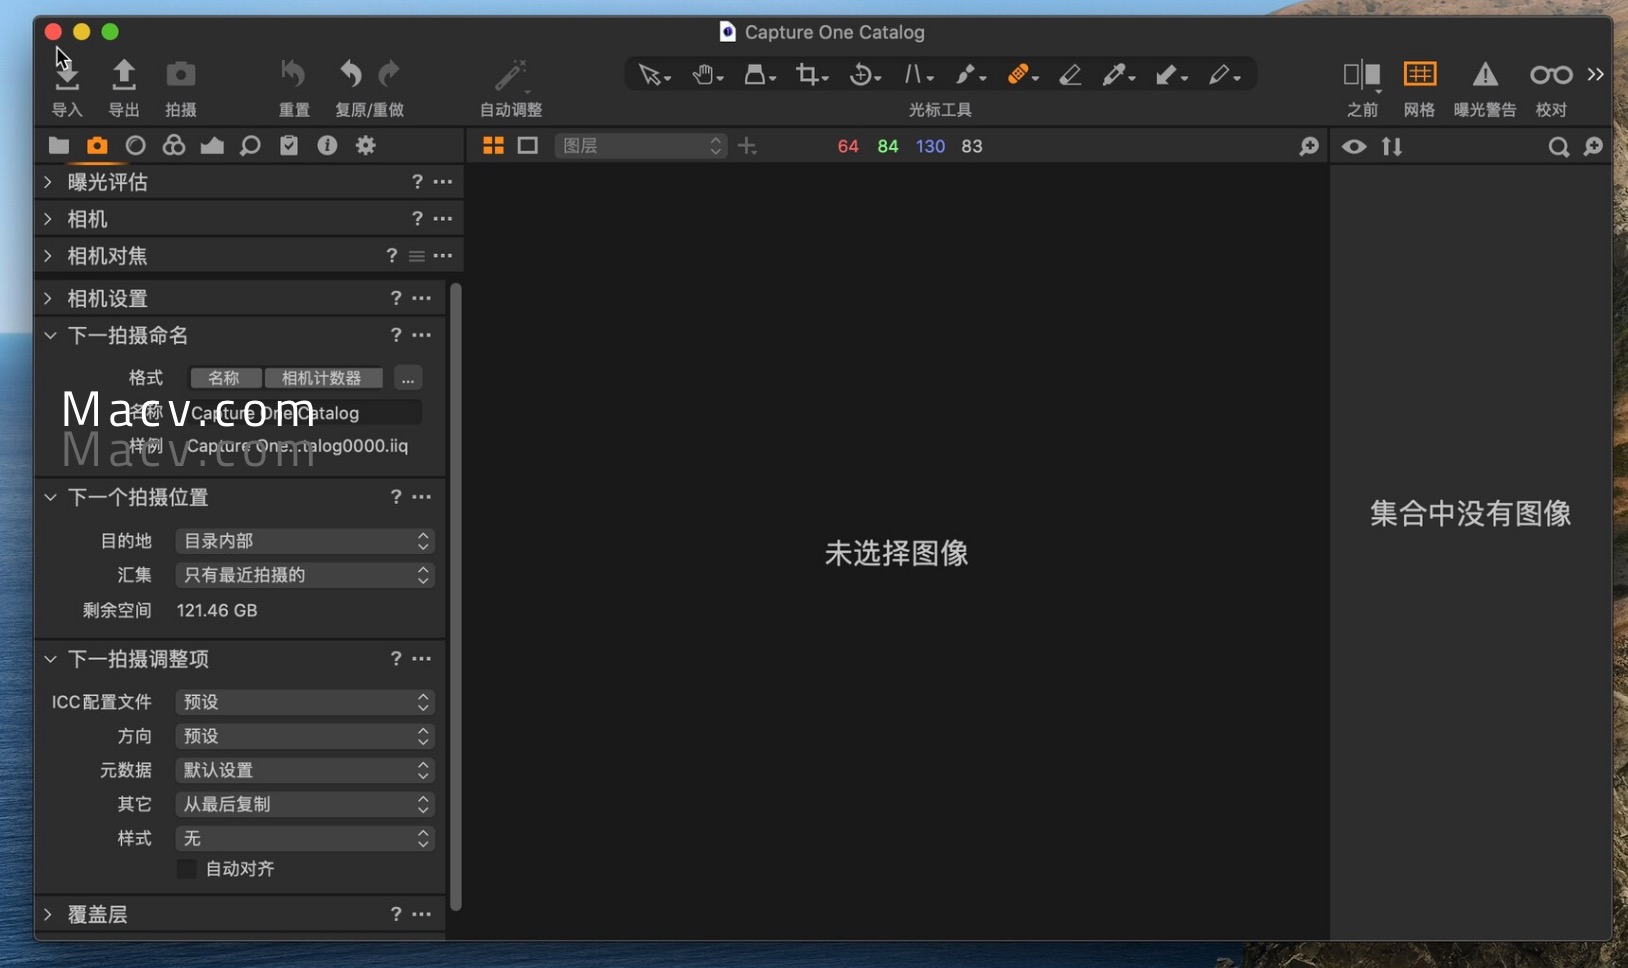Click the add layer plus icon
The image size is (1628, 968).
pyautogui.click(x=747, y=146)
